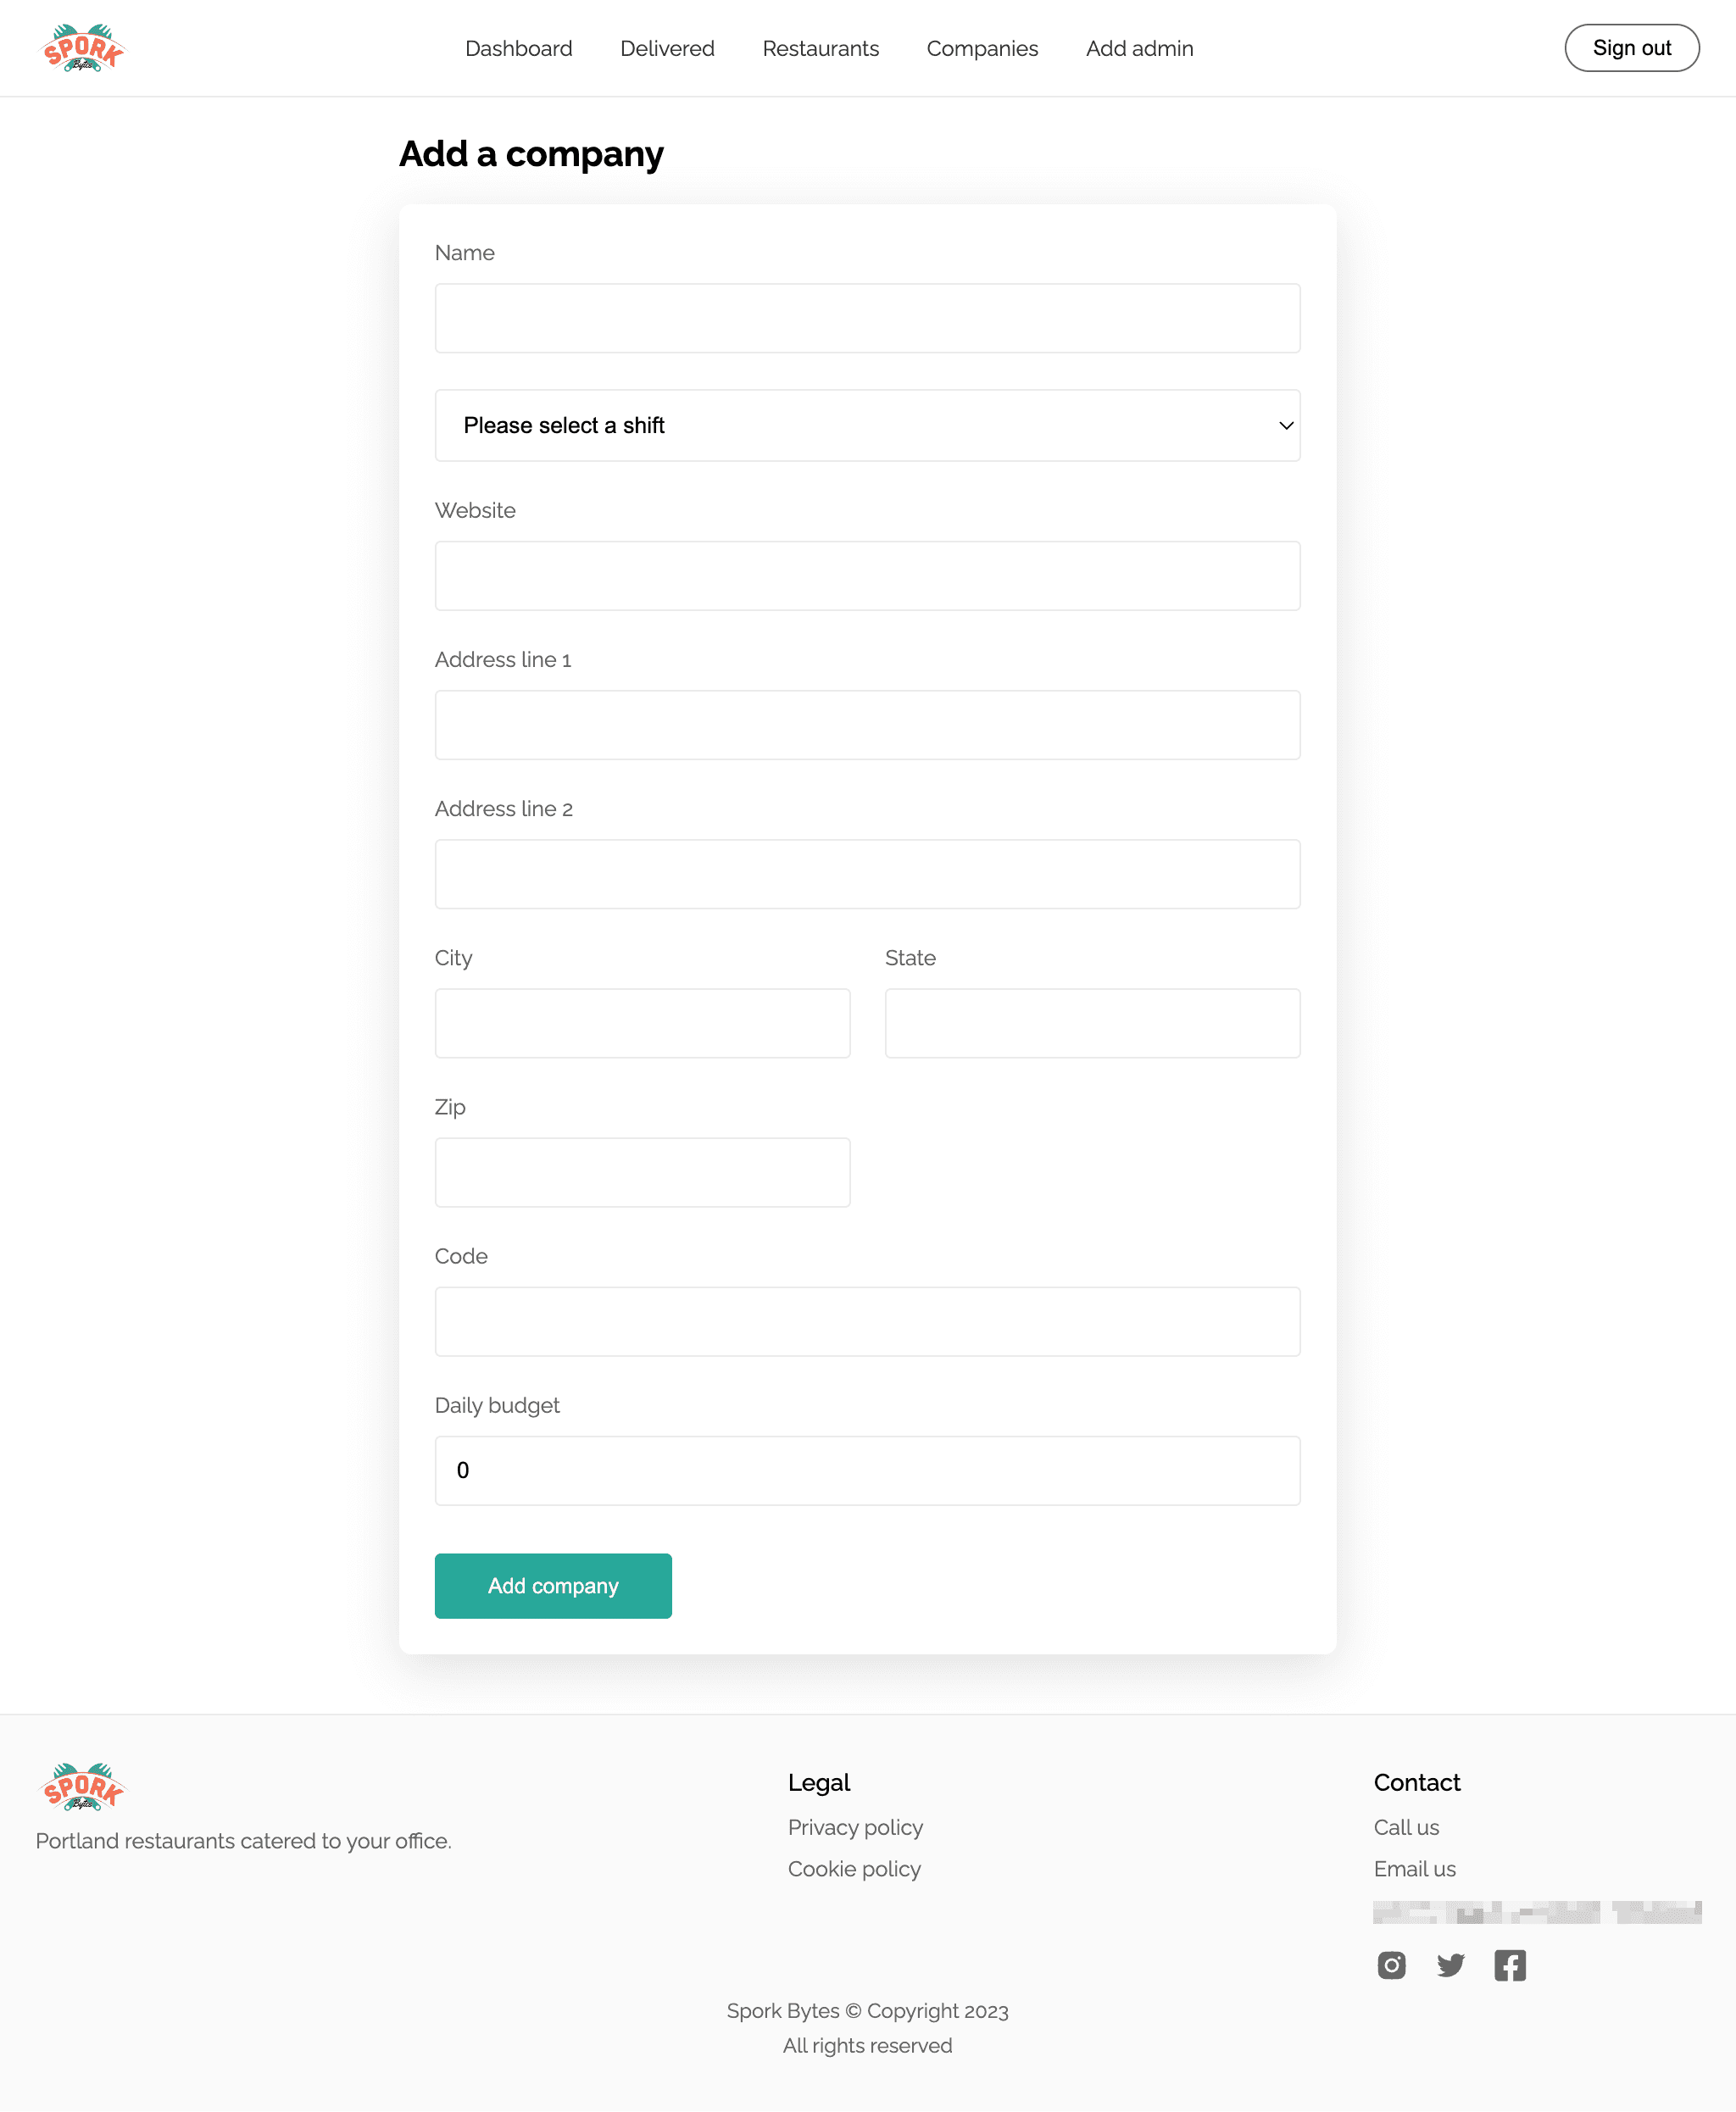Click the Daily budget number field
1736x2112 pixels.
(867, 1470)
